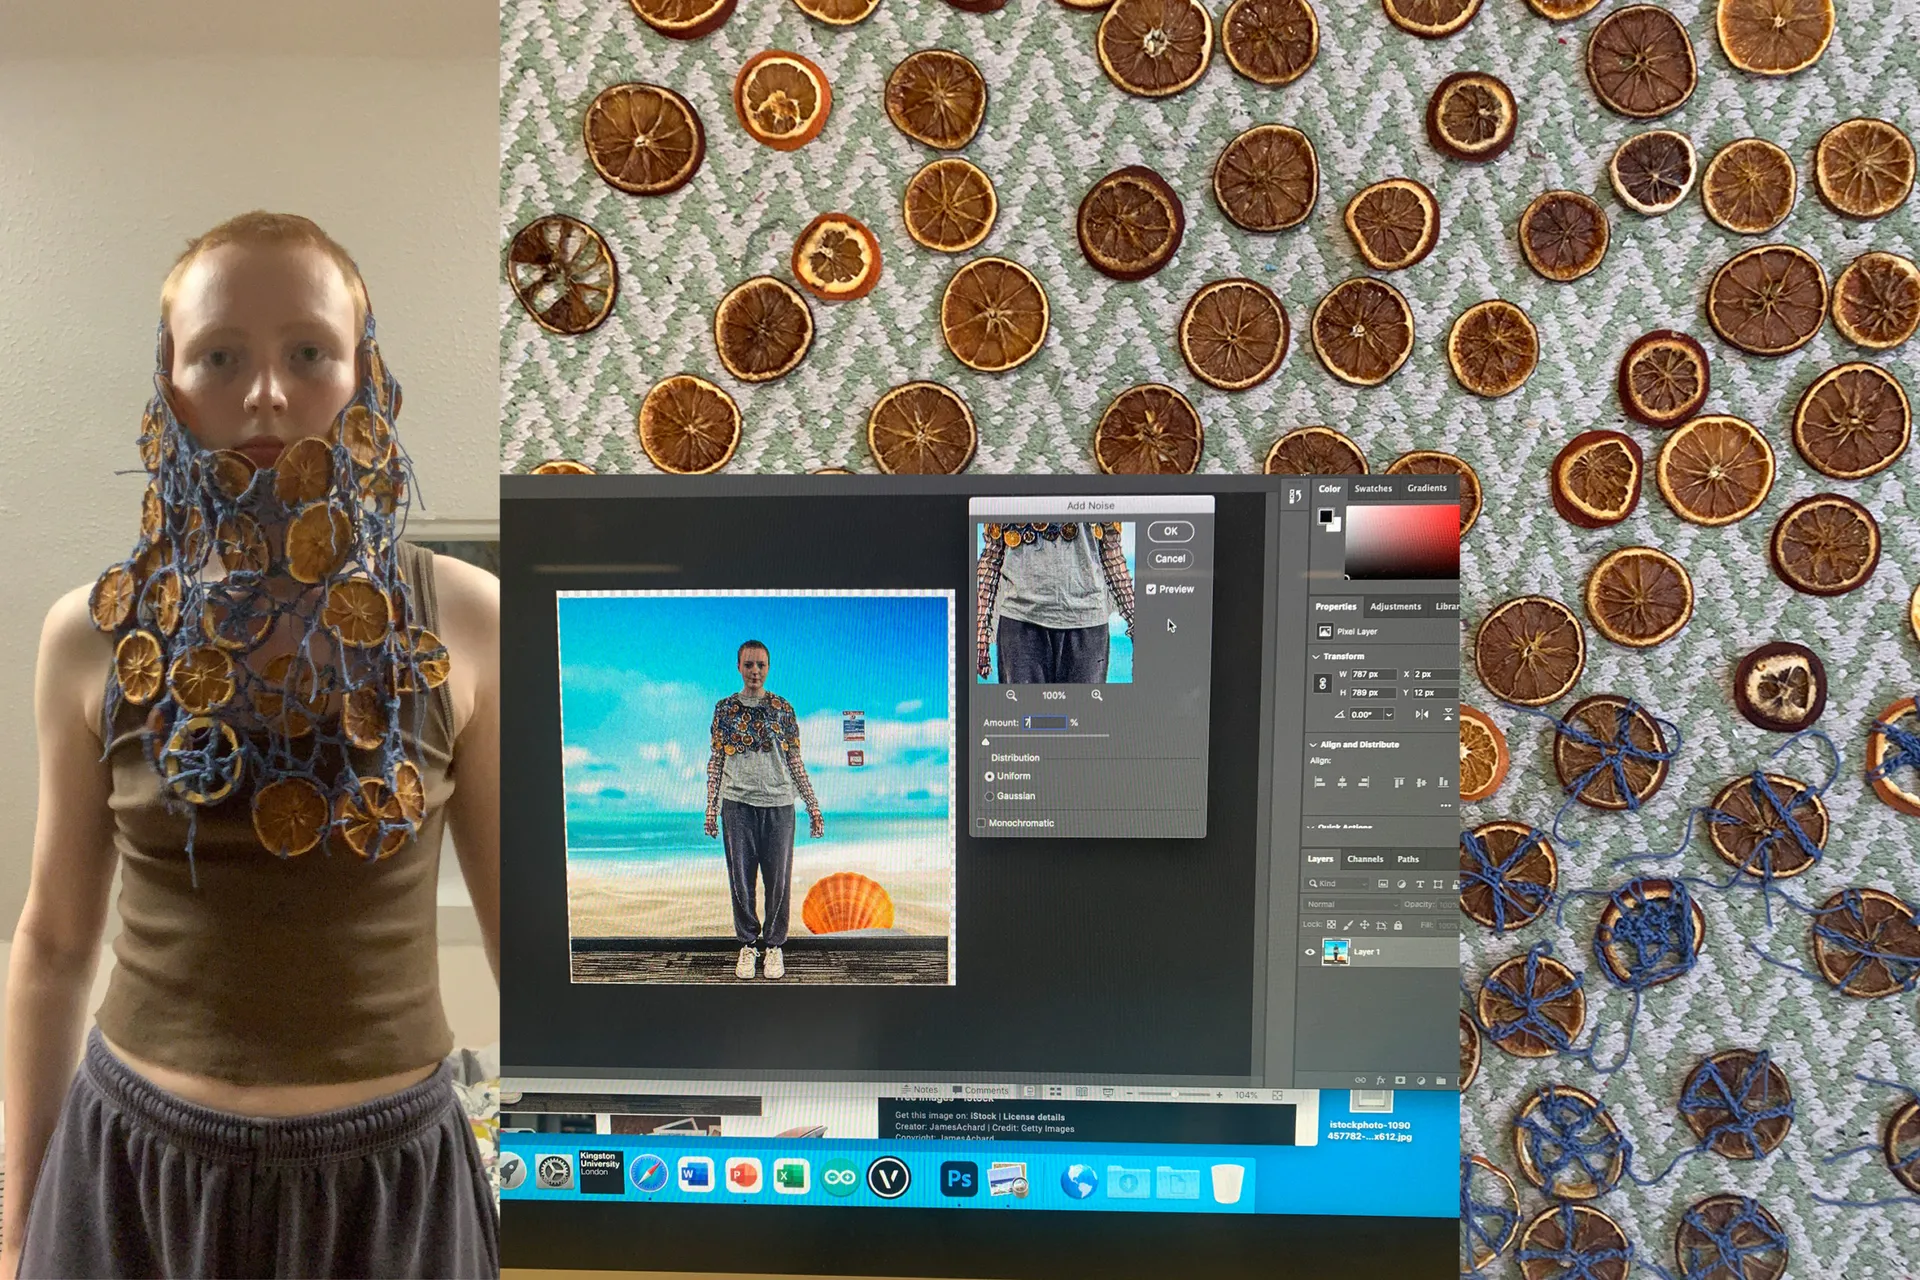Cancel the Add Noise dialog
1920x1280 pixels.
[x=1170, y=559]
